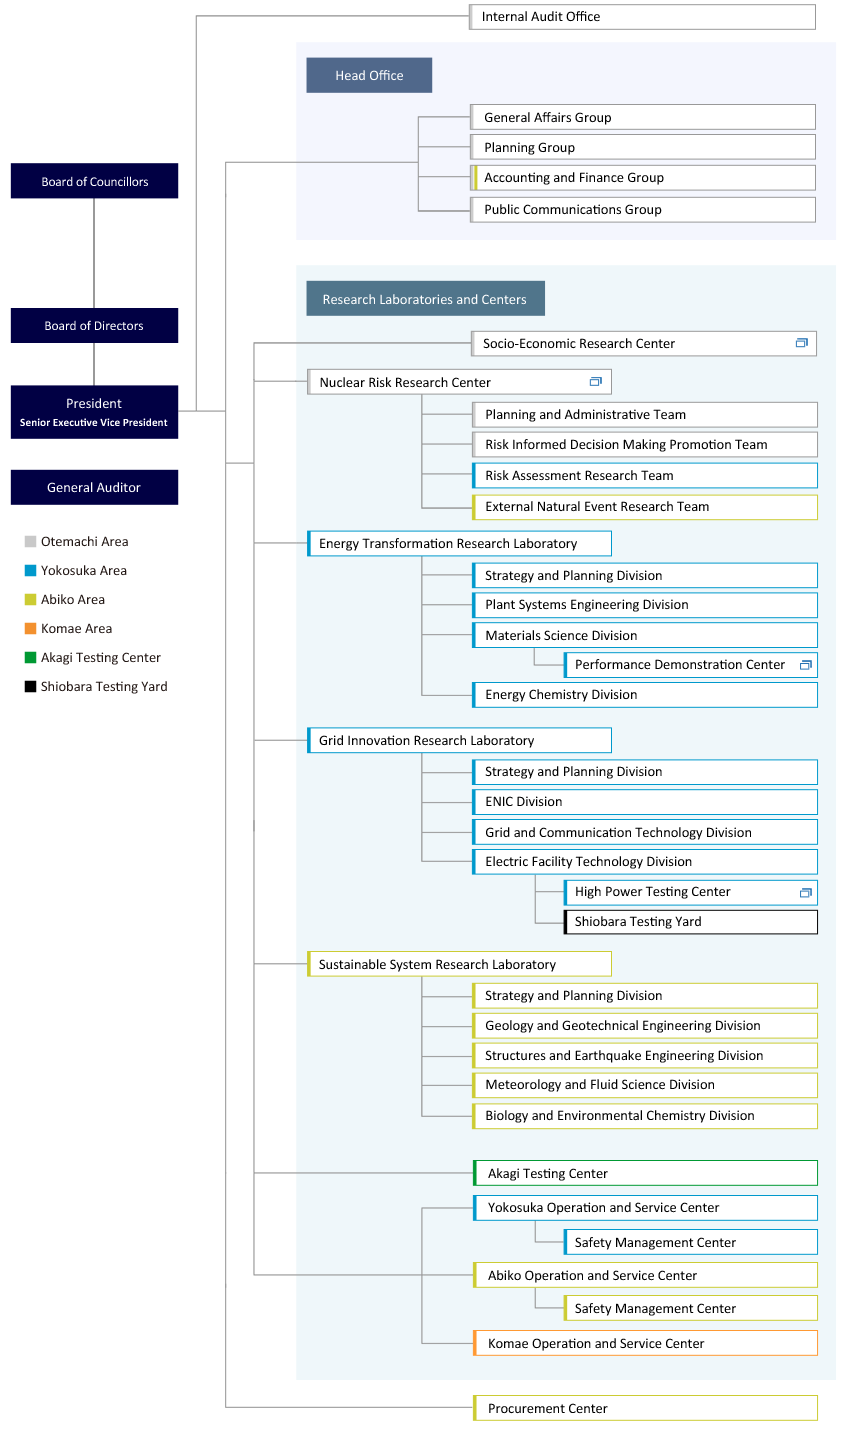Screen dimensions: 850x1430
Task: Select the Energy Chemistry Division box
Action: click(645, 695)
